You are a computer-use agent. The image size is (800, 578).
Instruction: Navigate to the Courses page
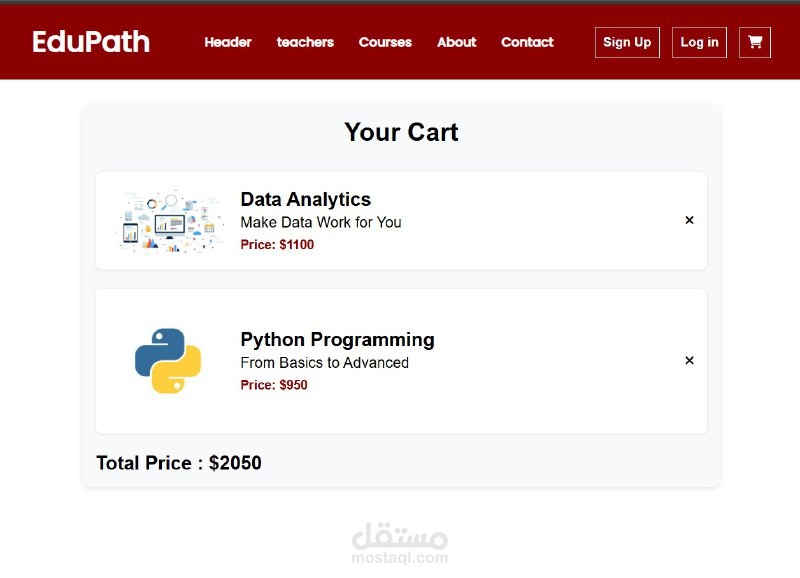(385, 42)
